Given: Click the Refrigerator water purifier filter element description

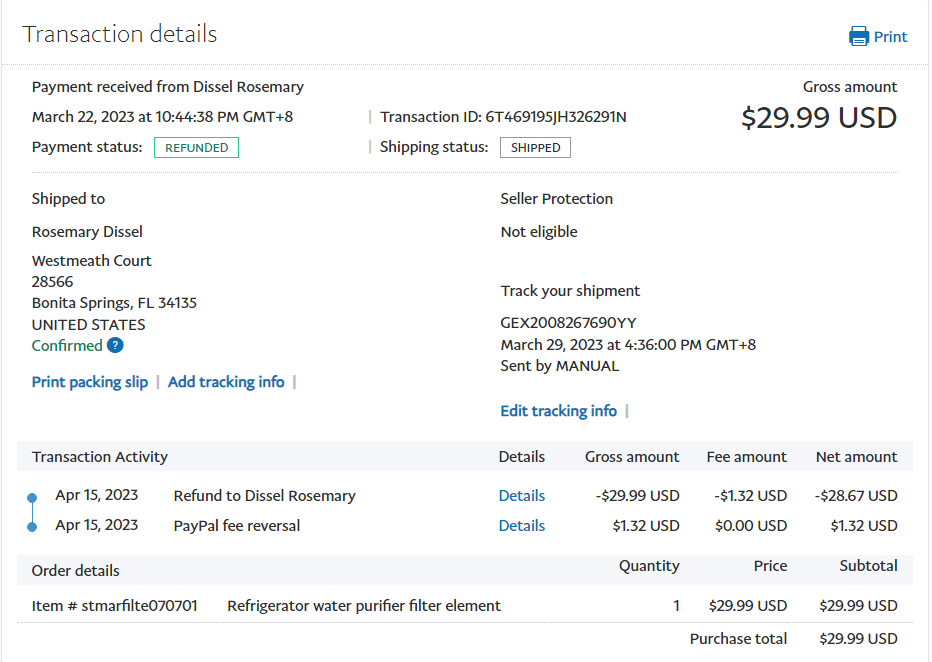Looking at the screenshot, I should (x=364, y=606).
